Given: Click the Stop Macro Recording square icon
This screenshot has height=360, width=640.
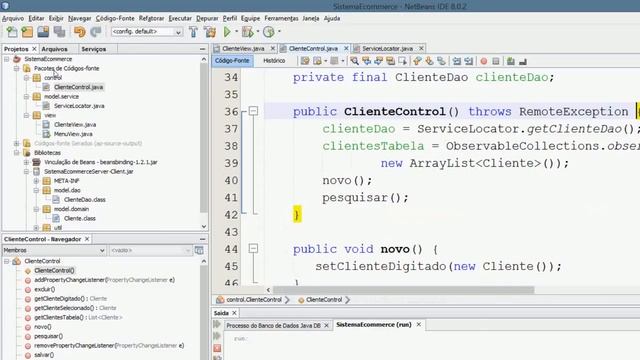Looking at the screenshot, I should tap(496, 61).
